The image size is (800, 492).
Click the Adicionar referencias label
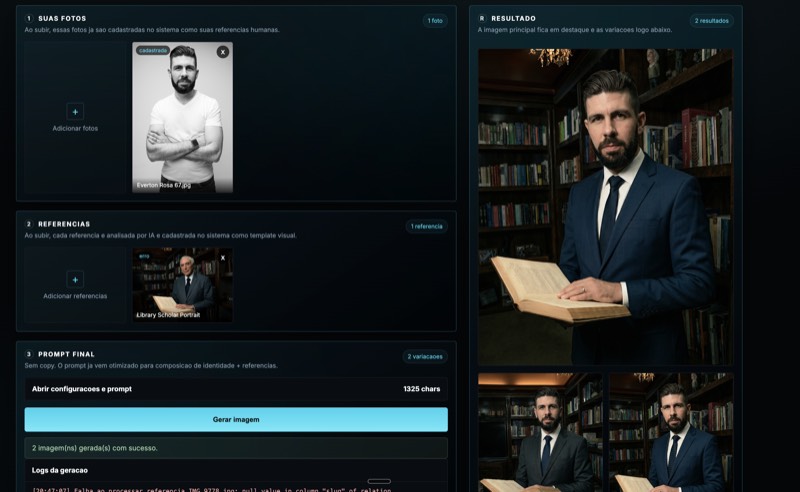(75, 296)
